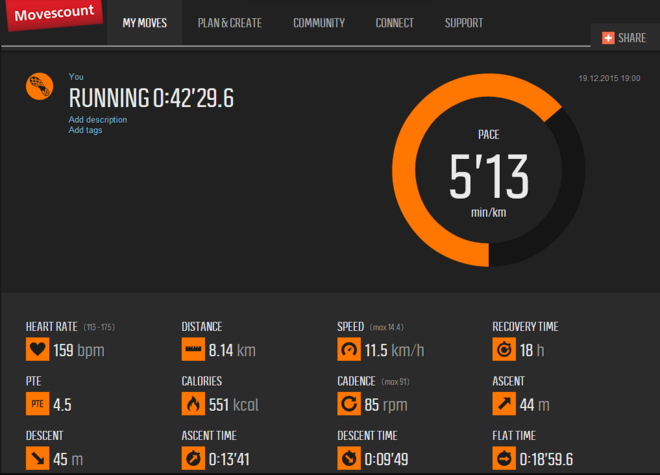
Task: Click the ascent arrow icon
Action: click(x=505, y=404)
